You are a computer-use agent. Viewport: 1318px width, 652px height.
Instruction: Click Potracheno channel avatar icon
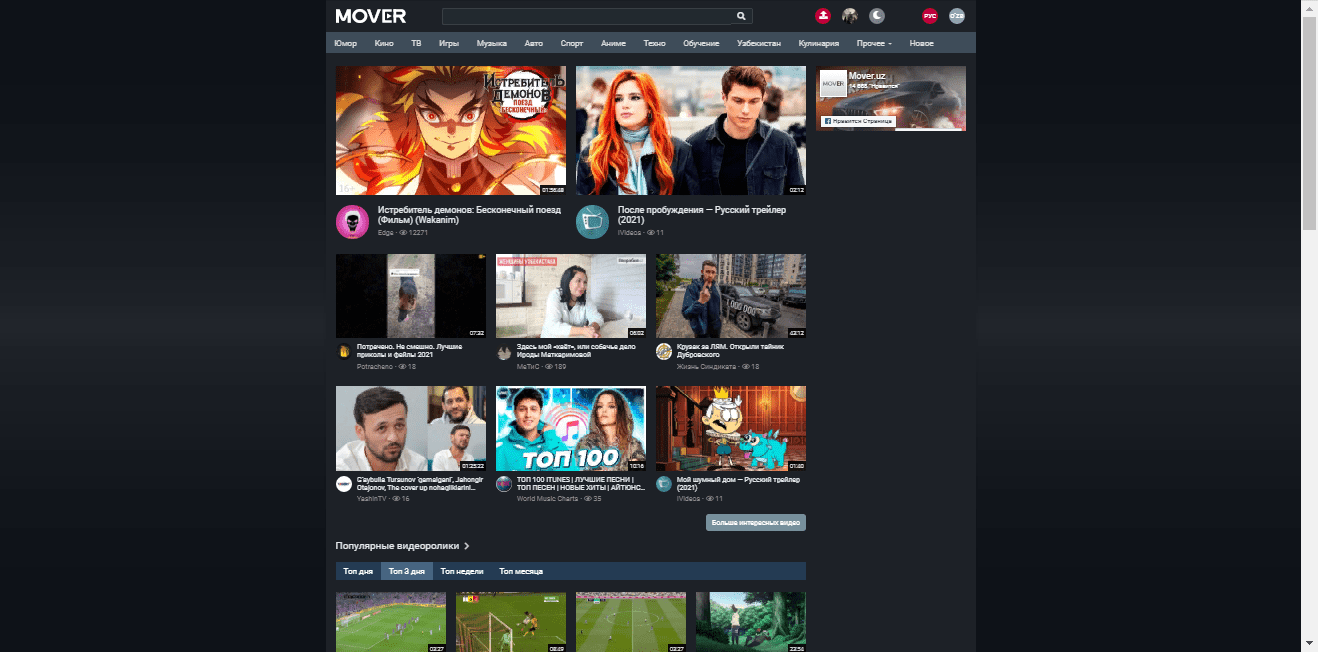[343, 351]
